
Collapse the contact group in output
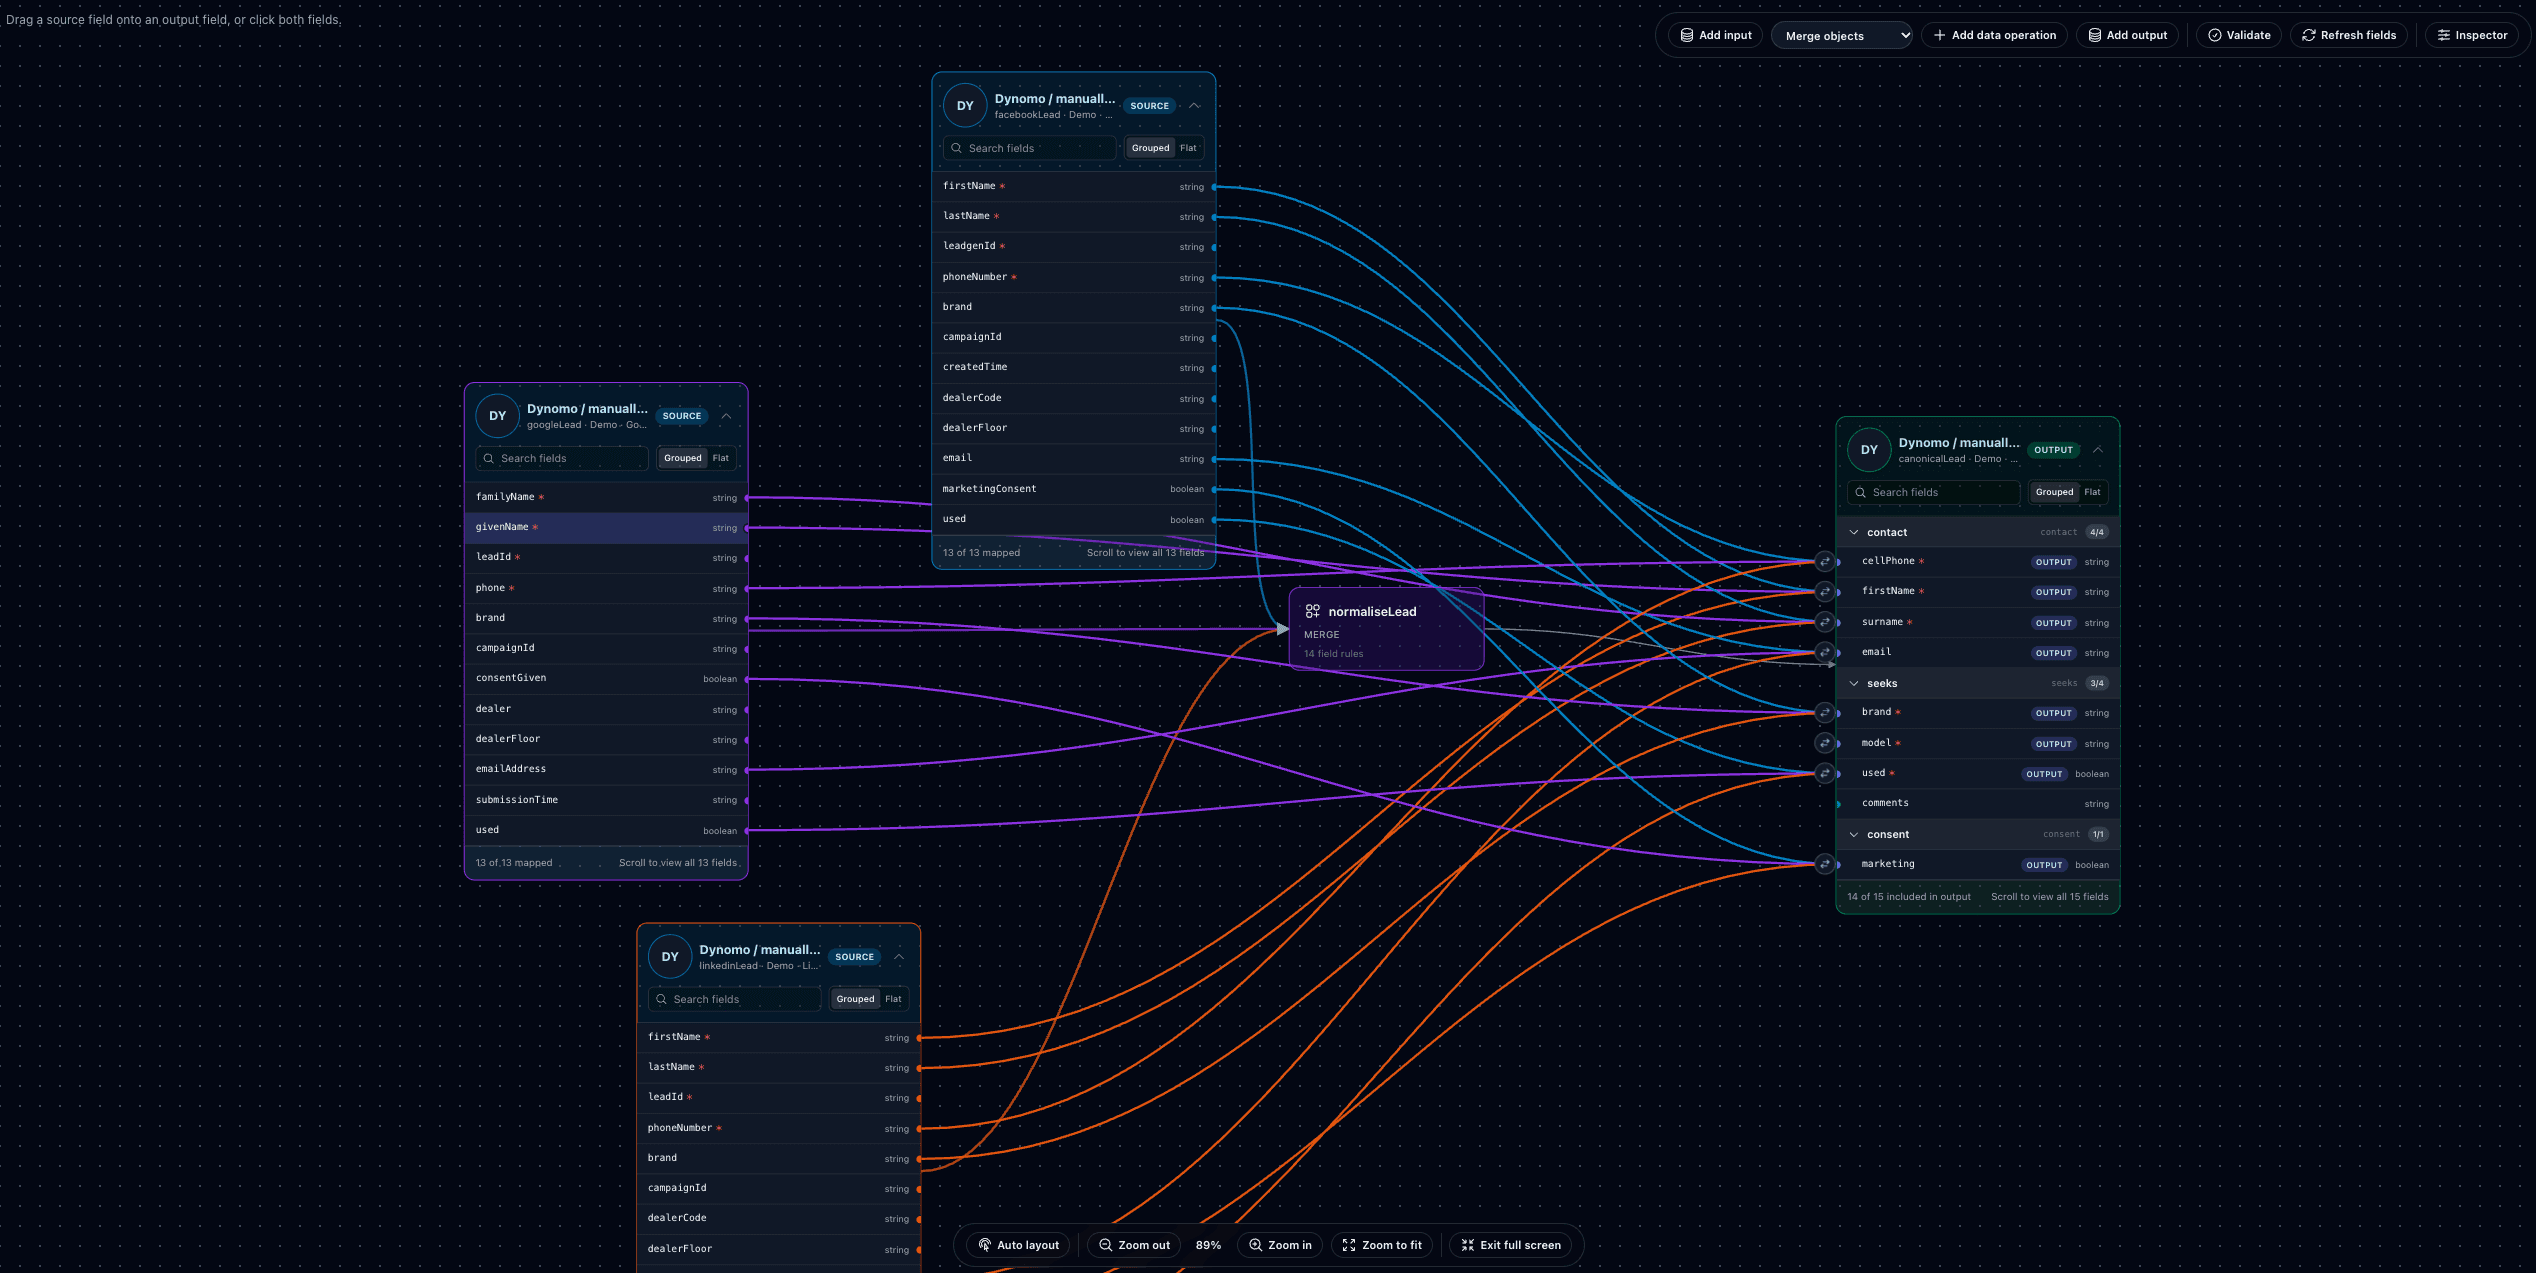[x=1854, y=533]
